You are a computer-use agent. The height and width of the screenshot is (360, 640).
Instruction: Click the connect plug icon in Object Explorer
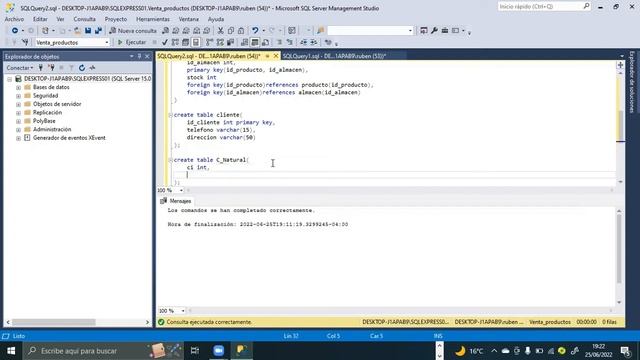click(40, 68)
